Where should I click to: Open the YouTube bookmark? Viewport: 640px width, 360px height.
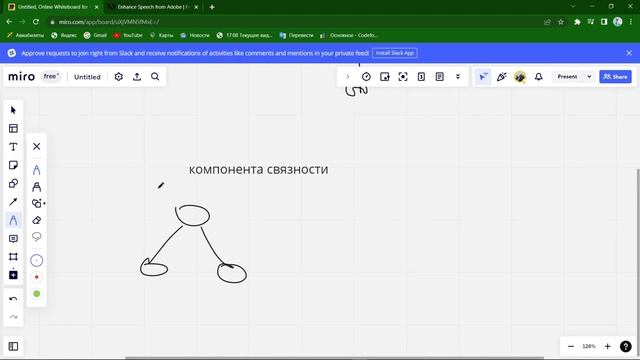(x=128, y=36)
